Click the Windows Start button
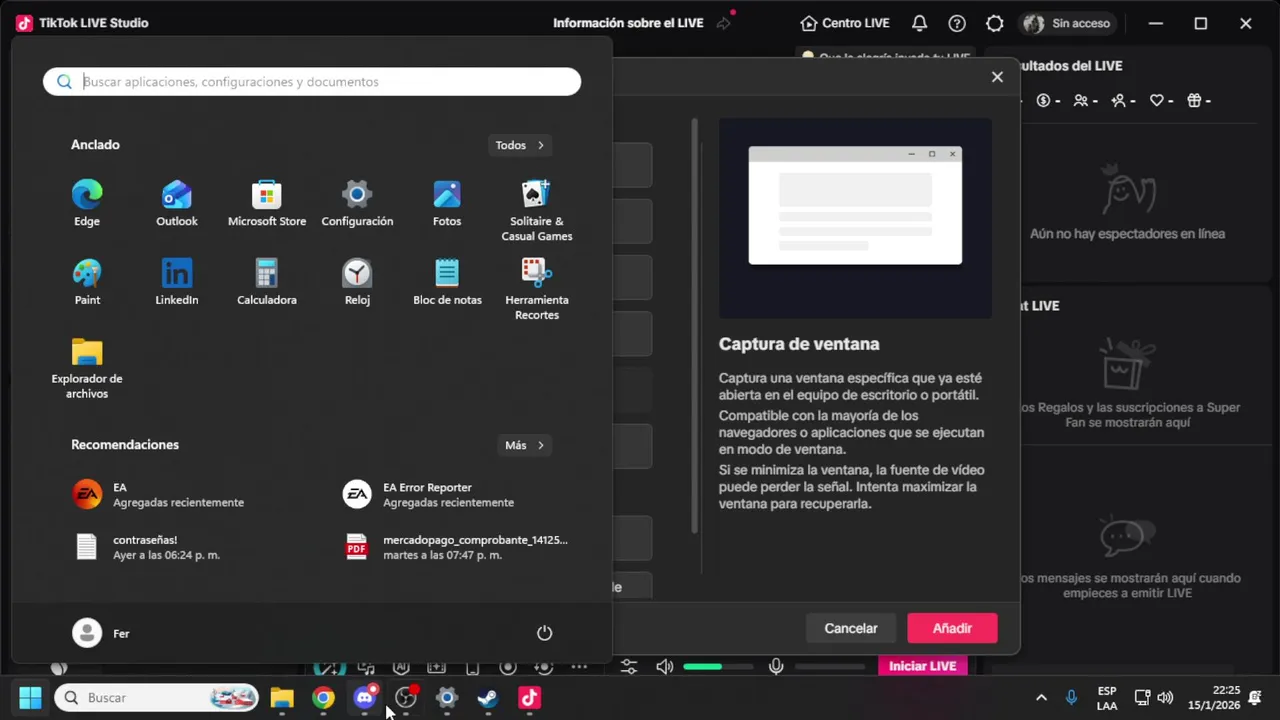The height and width of the screenshot is (720, 1280). (30, 697)
